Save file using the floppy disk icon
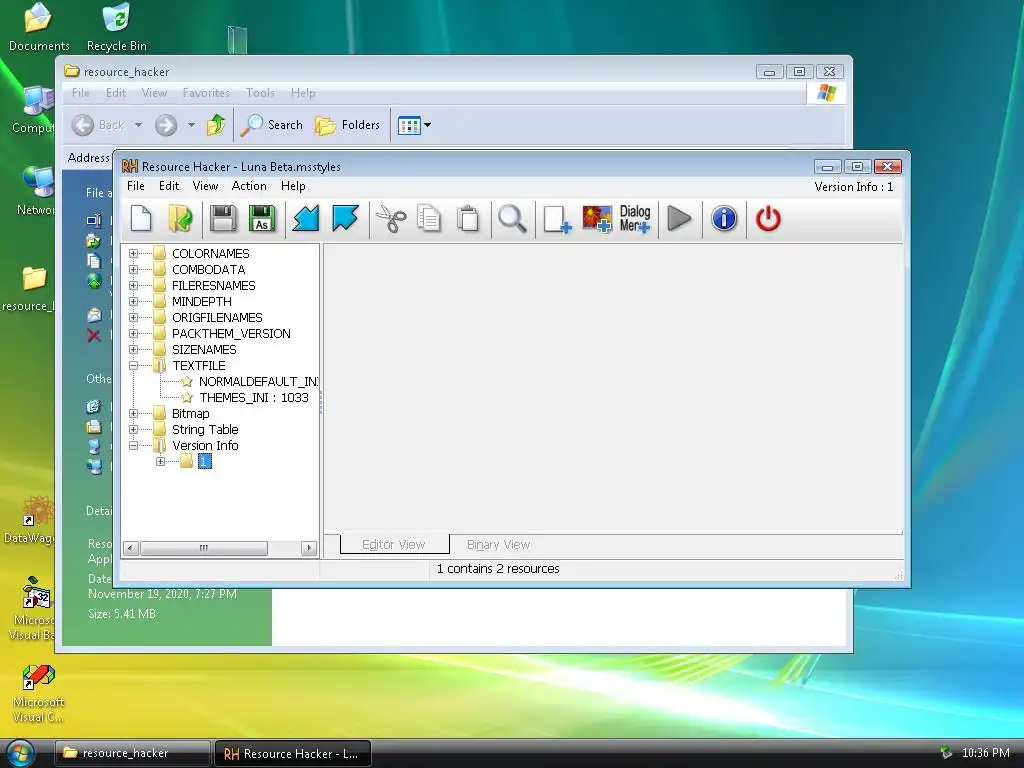1024x768 pixels. (x=223, y=219)
